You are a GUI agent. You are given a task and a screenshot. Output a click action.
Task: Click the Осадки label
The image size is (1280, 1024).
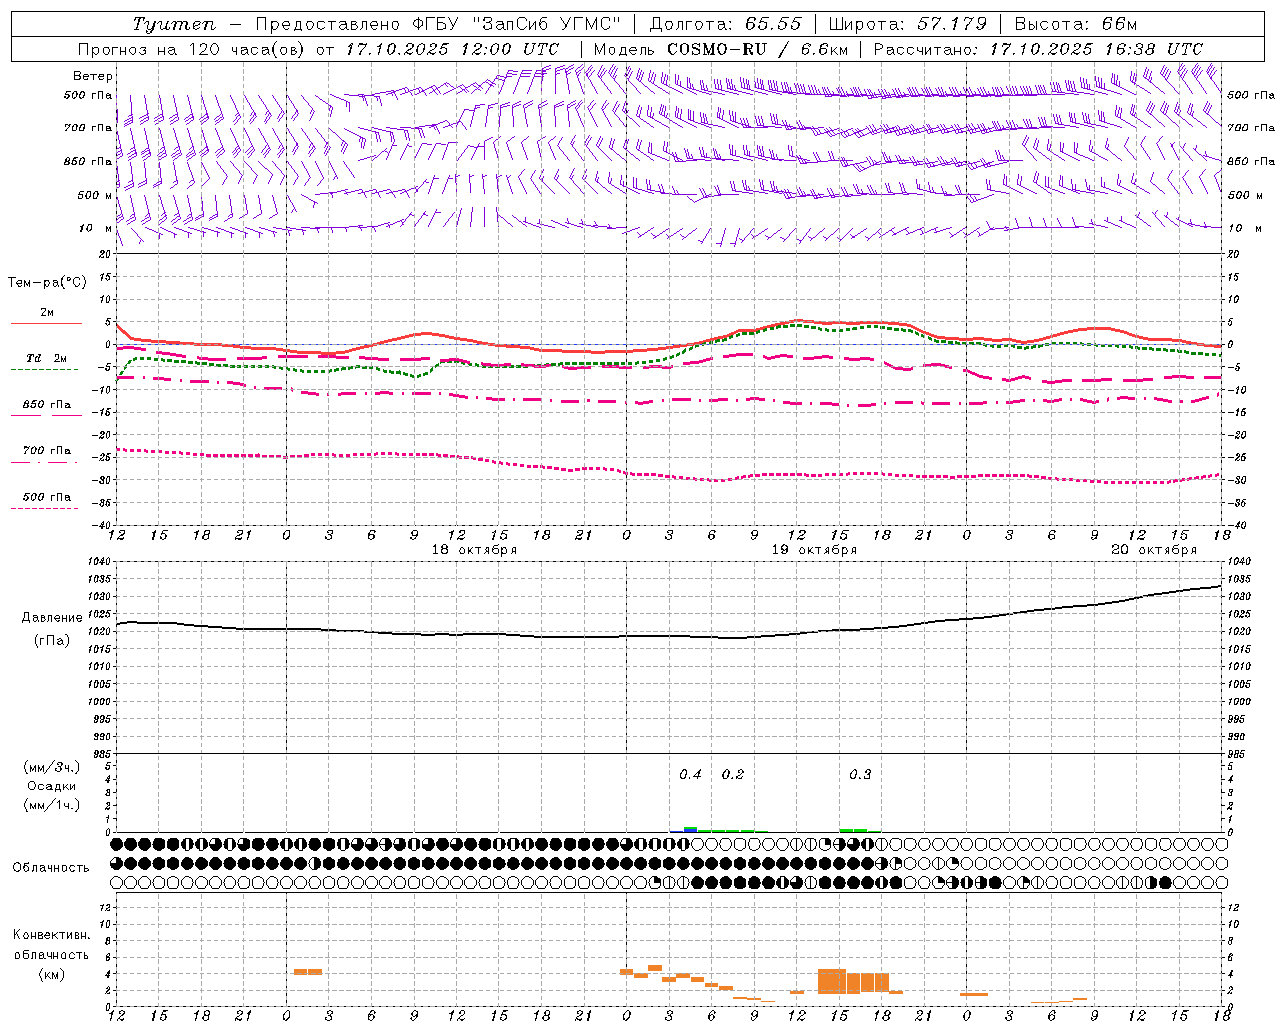(x=52, y=786)
